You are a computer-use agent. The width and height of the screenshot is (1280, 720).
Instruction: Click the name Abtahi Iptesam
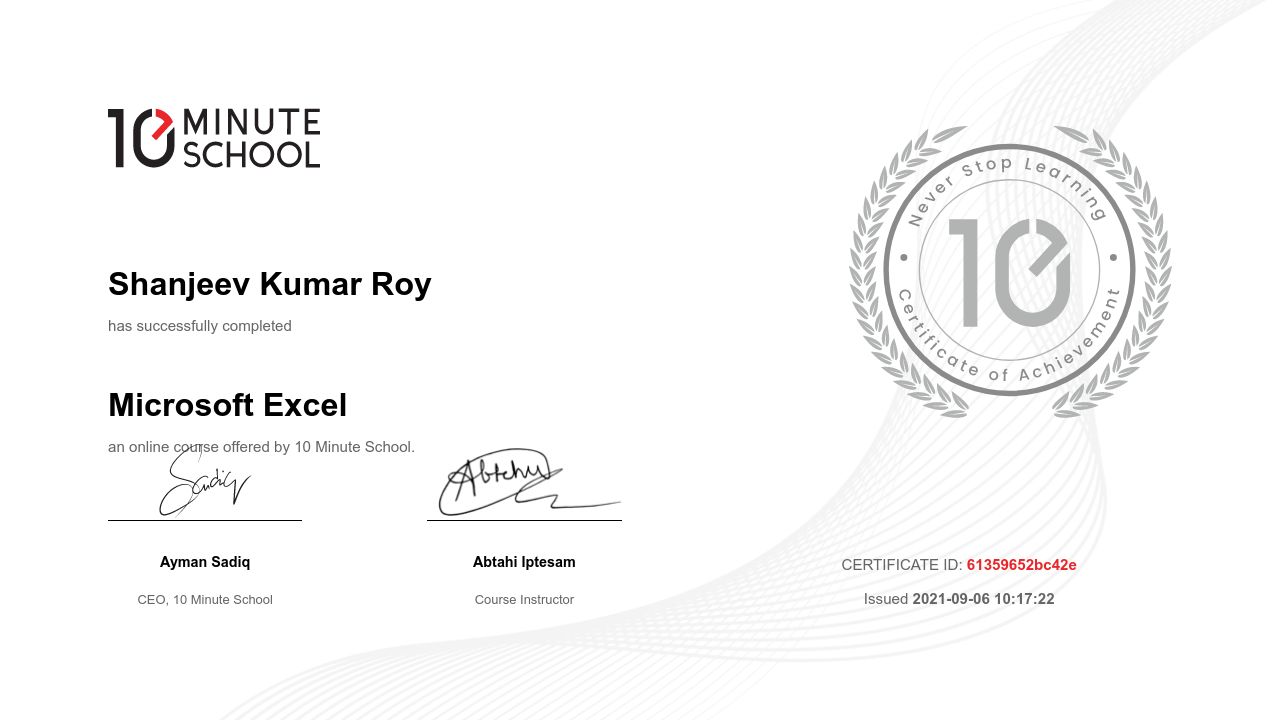coord(524,562)
